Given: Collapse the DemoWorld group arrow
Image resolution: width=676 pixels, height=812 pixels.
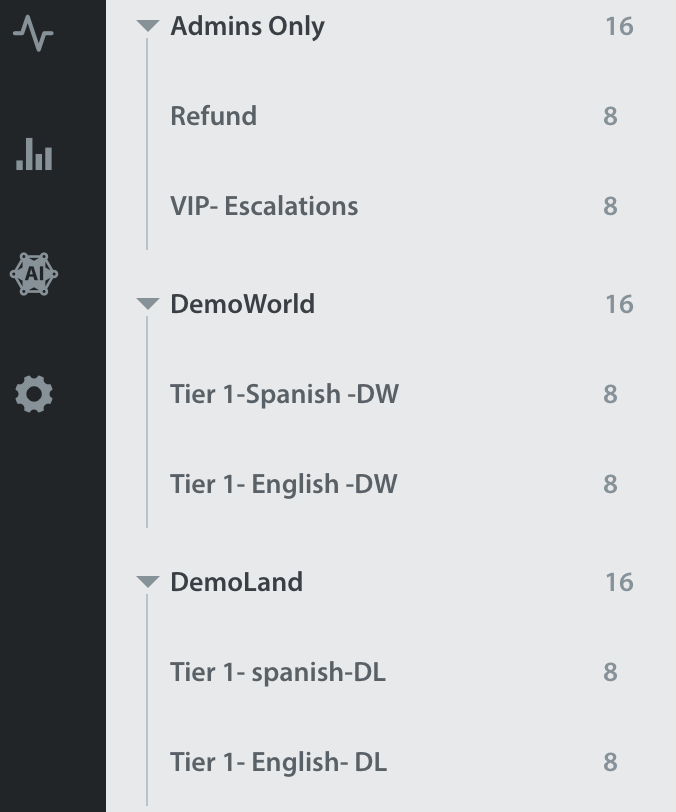Looking at the screenshot, I should [x=148, y=304].
